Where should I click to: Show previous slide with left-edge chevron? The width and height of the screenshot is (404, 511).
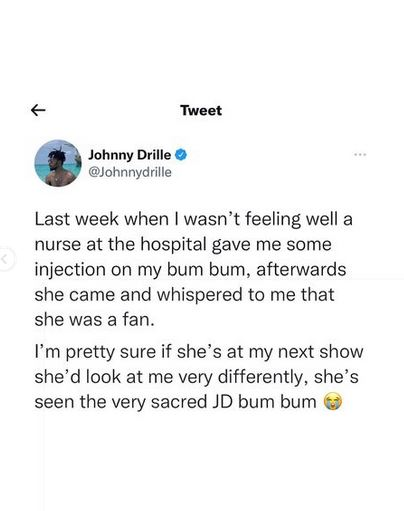coord(5,259)
